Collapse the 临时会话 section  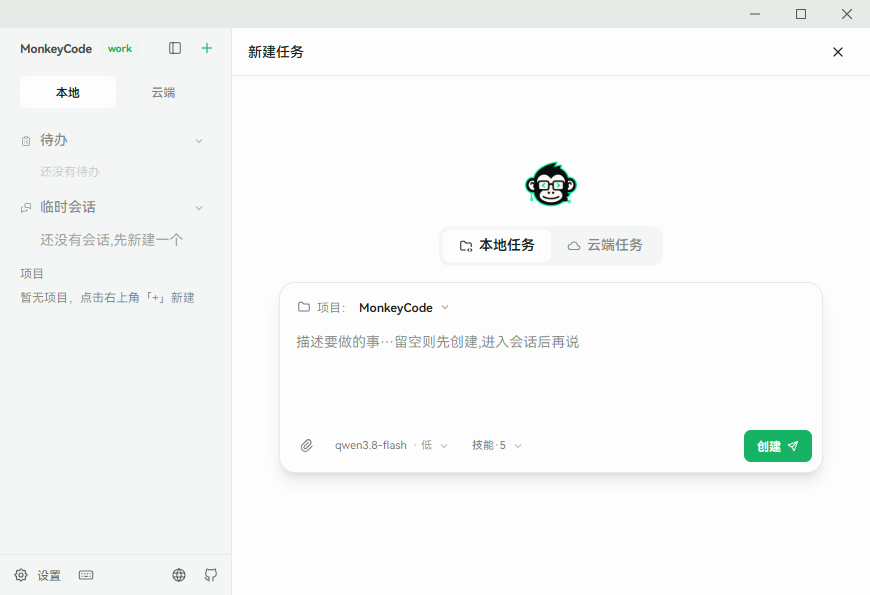click(199, 208)
